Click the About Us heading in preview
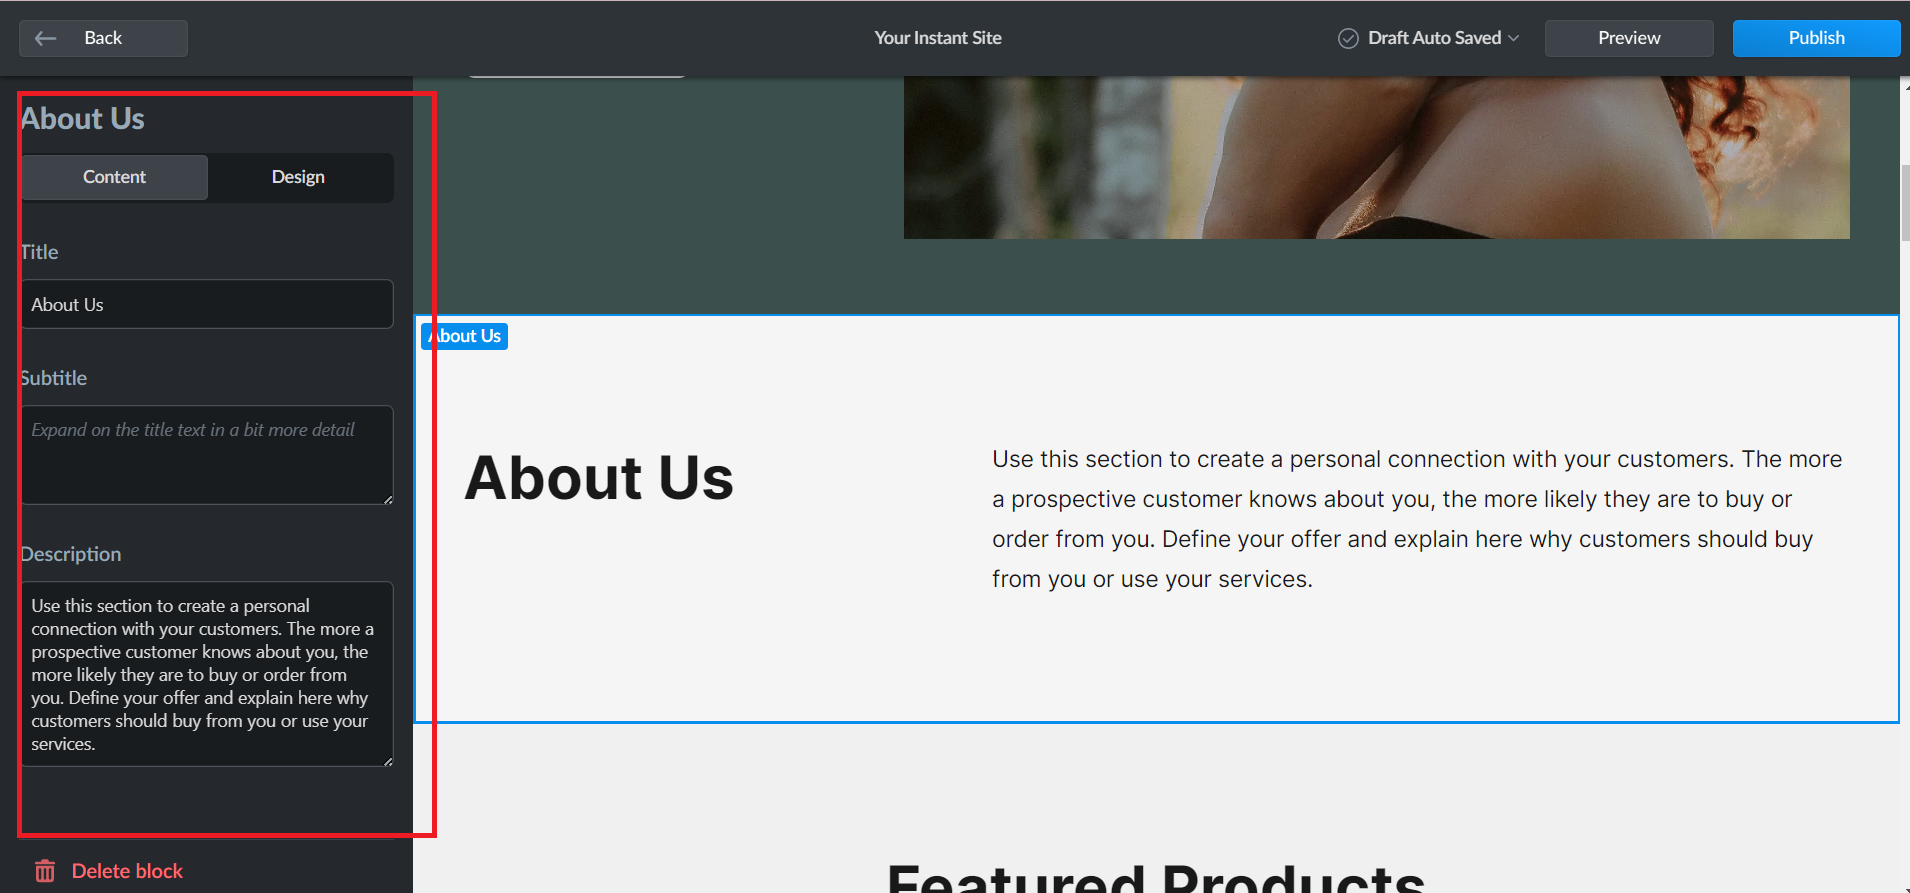 599,478
